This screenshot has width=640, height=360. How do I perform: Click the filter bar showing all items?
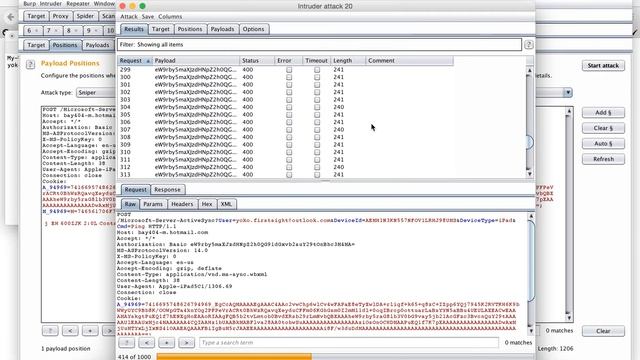click(x=319, y=44)
